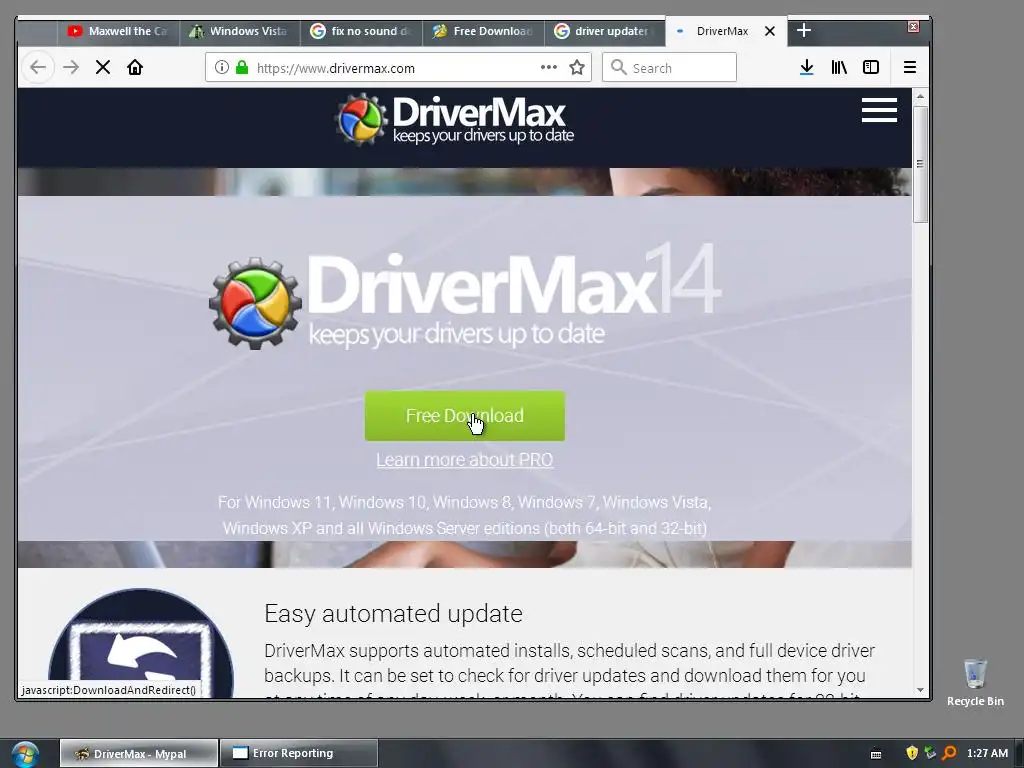Close the DriverMax tab
This screenshot has width=1024, height=768.
[770, 31]
